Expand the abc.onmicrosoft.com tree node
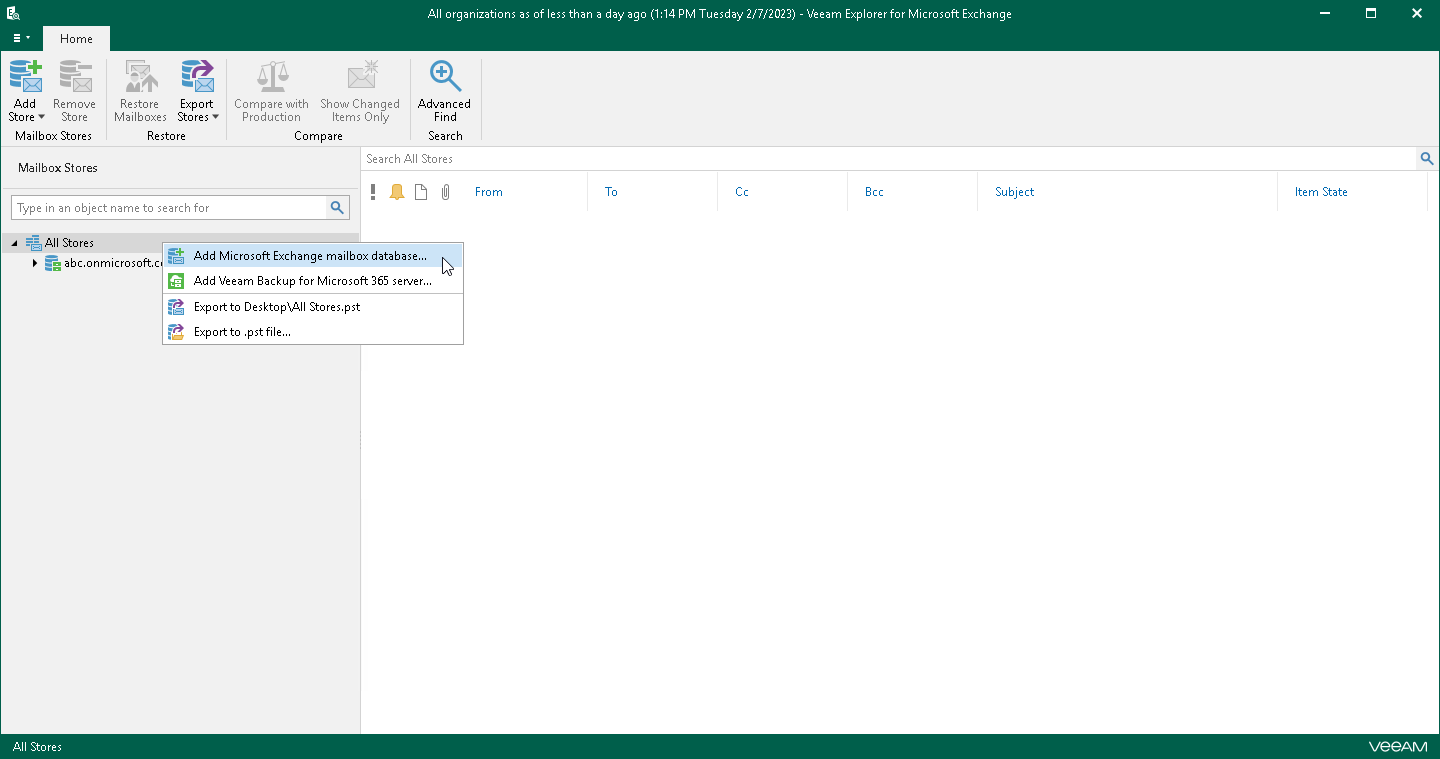 coord(37,263)
